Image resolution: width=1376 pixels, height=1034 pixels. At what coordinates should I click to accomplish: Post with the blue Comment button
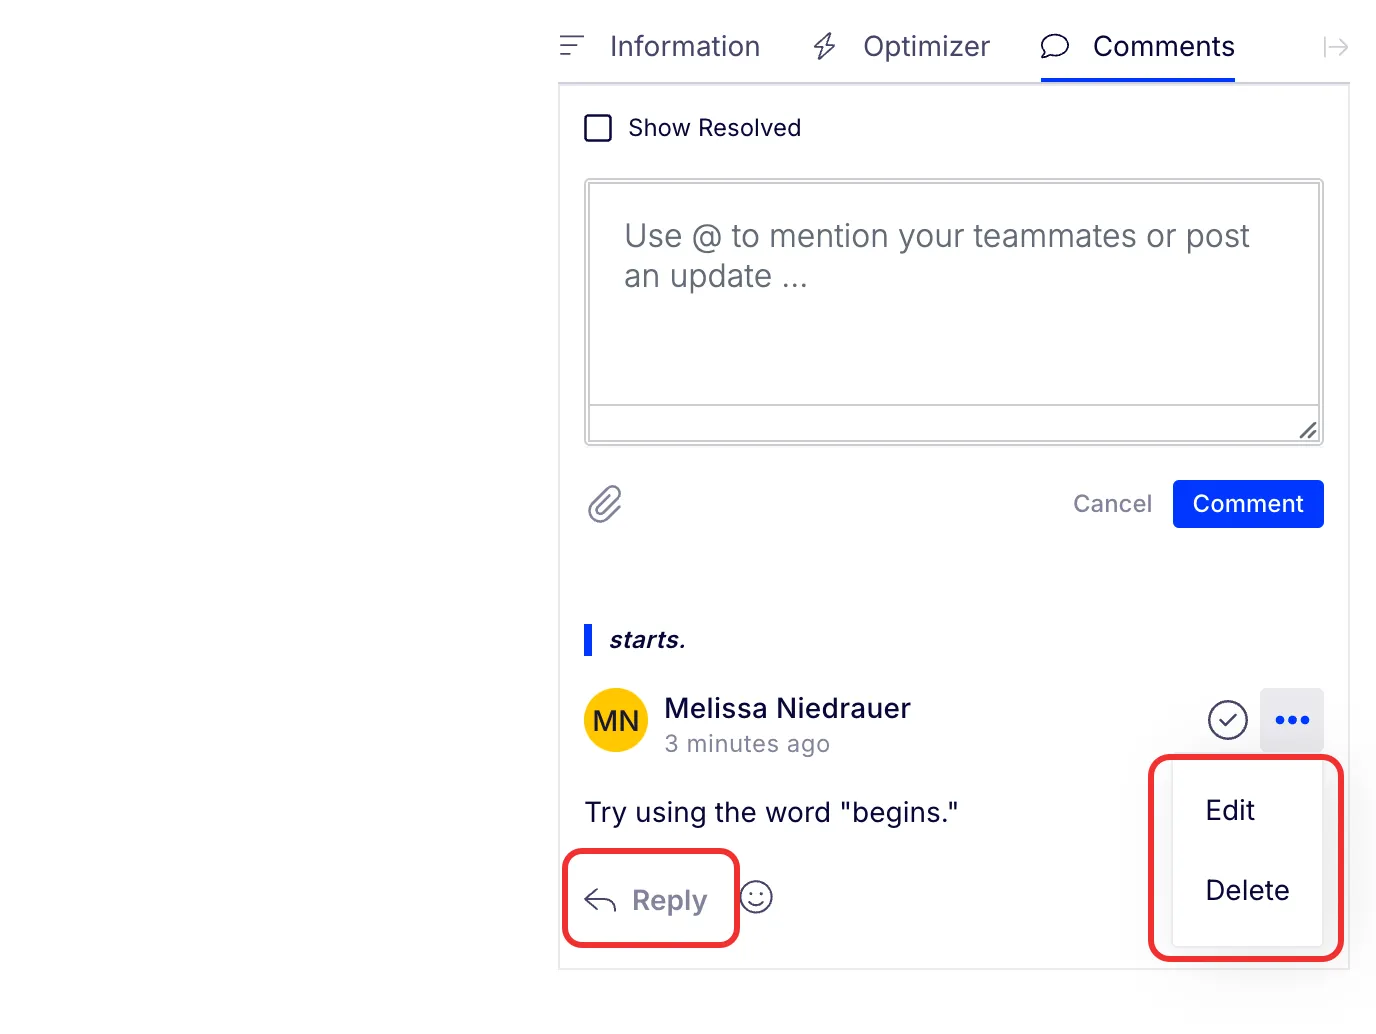click(x=1248, y=504)
